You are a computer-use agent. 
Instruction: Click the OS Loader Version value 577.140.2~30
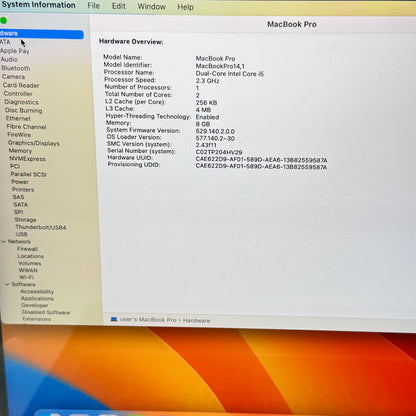point(215,138)
